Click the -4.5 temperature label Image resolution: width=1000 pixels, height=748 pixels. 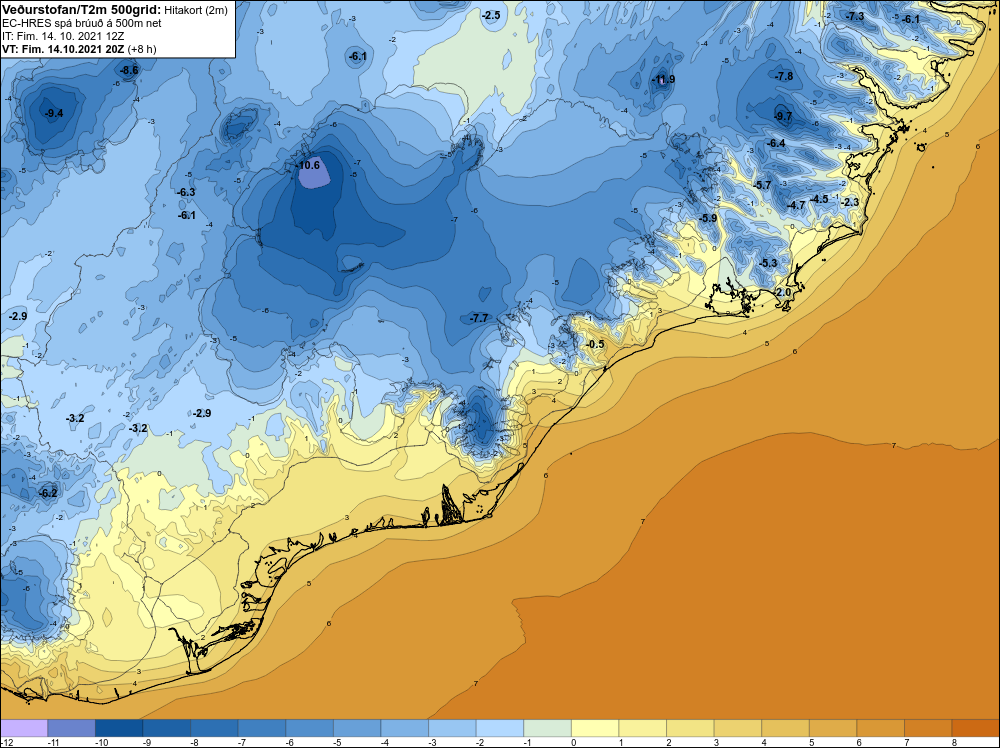click(x=819, y=199)
